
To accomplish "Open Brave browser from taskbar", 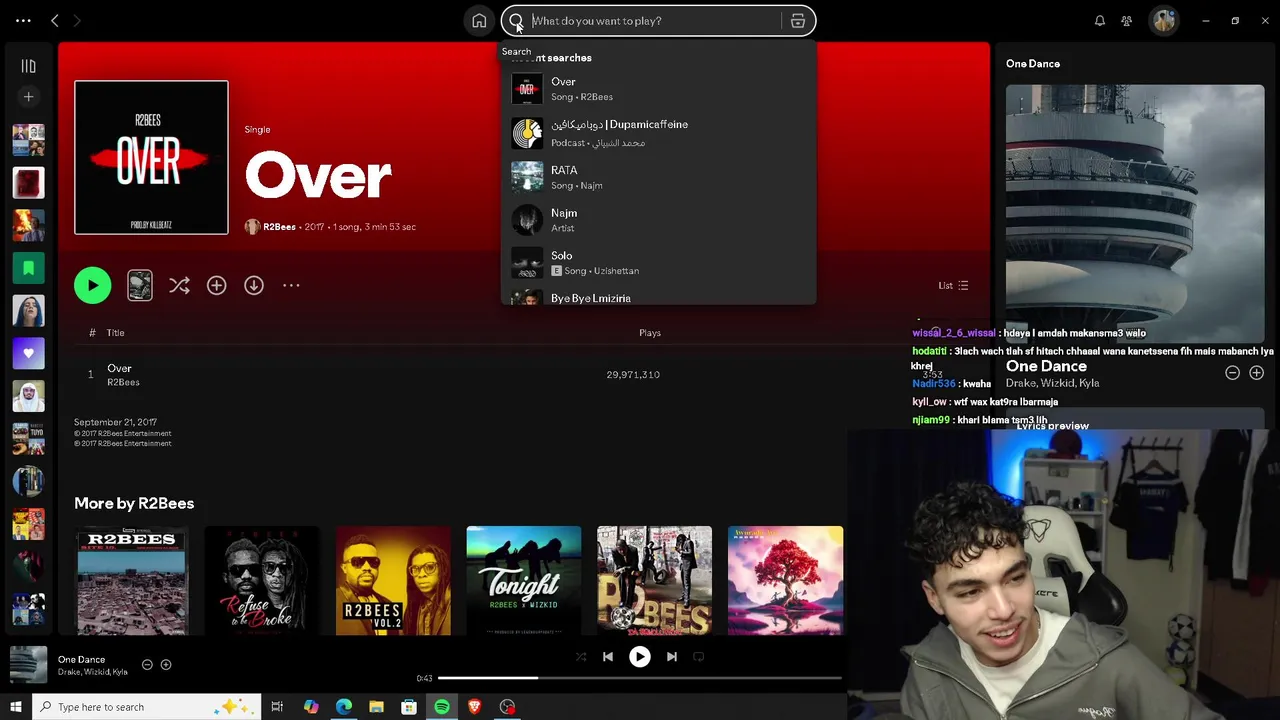I will 474,707.
